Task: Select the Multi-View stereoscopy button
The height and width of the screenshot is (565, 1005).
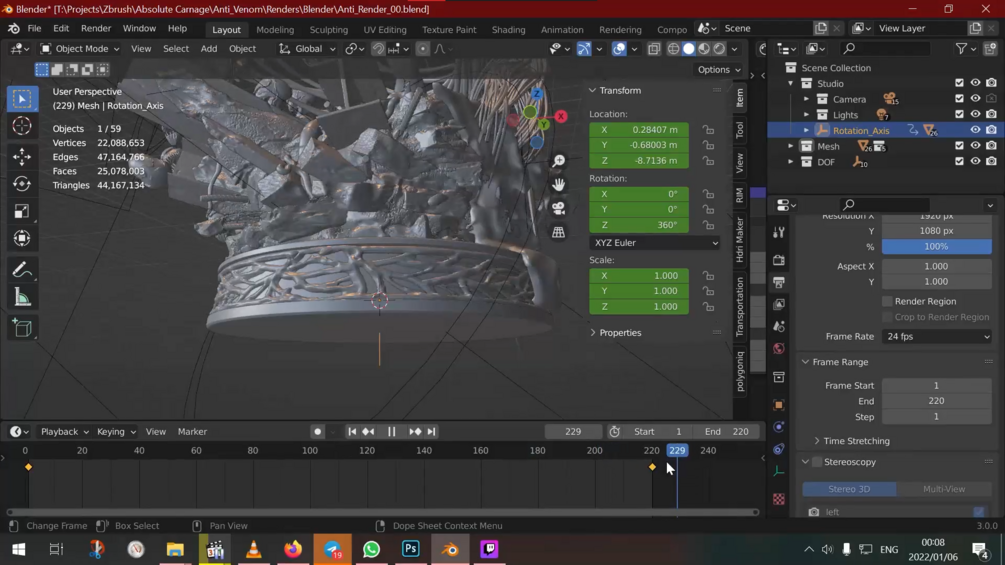Action: (x=943, y=489)
